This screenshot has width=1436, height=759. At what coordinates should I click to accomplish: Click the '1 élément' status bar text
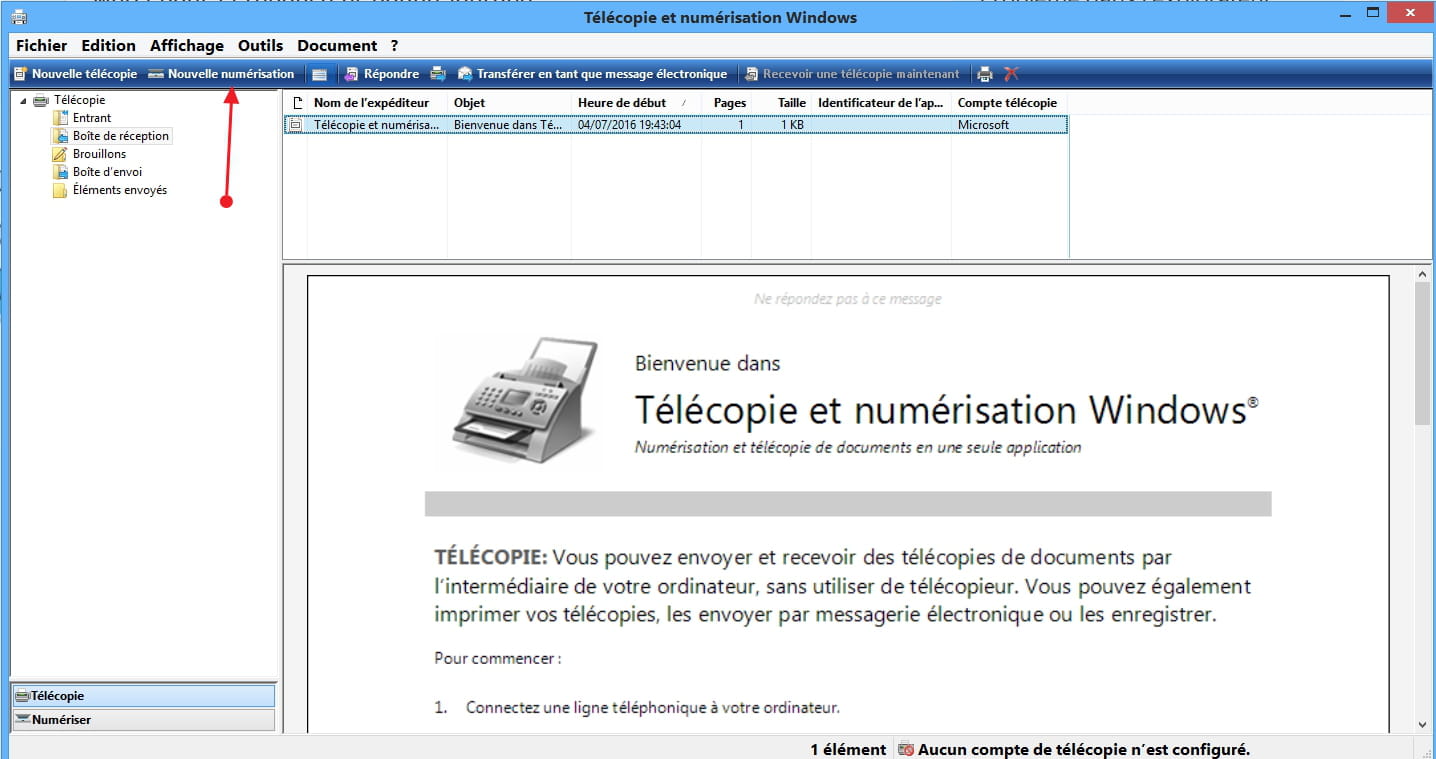pyautogui.click(x=848, y=749)
